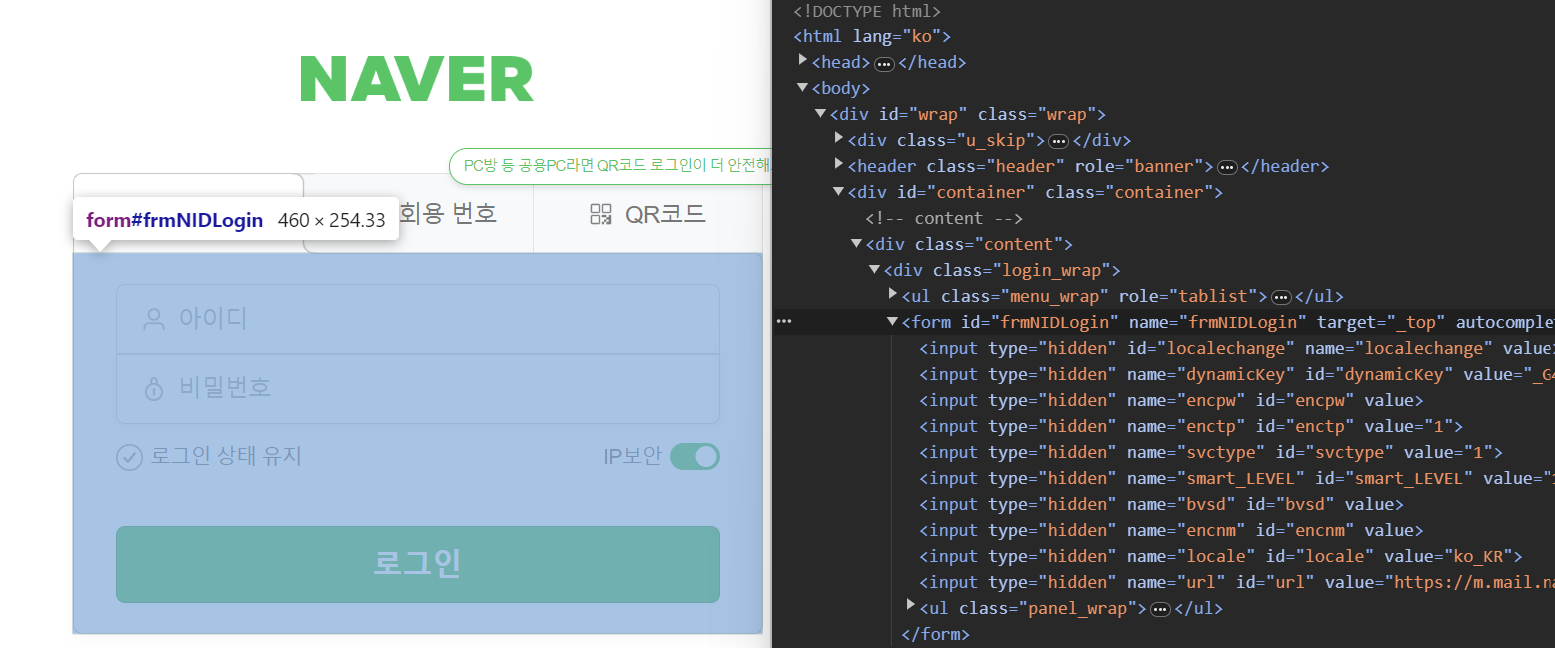The width and height of the screenshot is (1555, 648).
Task: Select the html lang="ko" line
Action: pyautogui.click(x=872, y=36)
